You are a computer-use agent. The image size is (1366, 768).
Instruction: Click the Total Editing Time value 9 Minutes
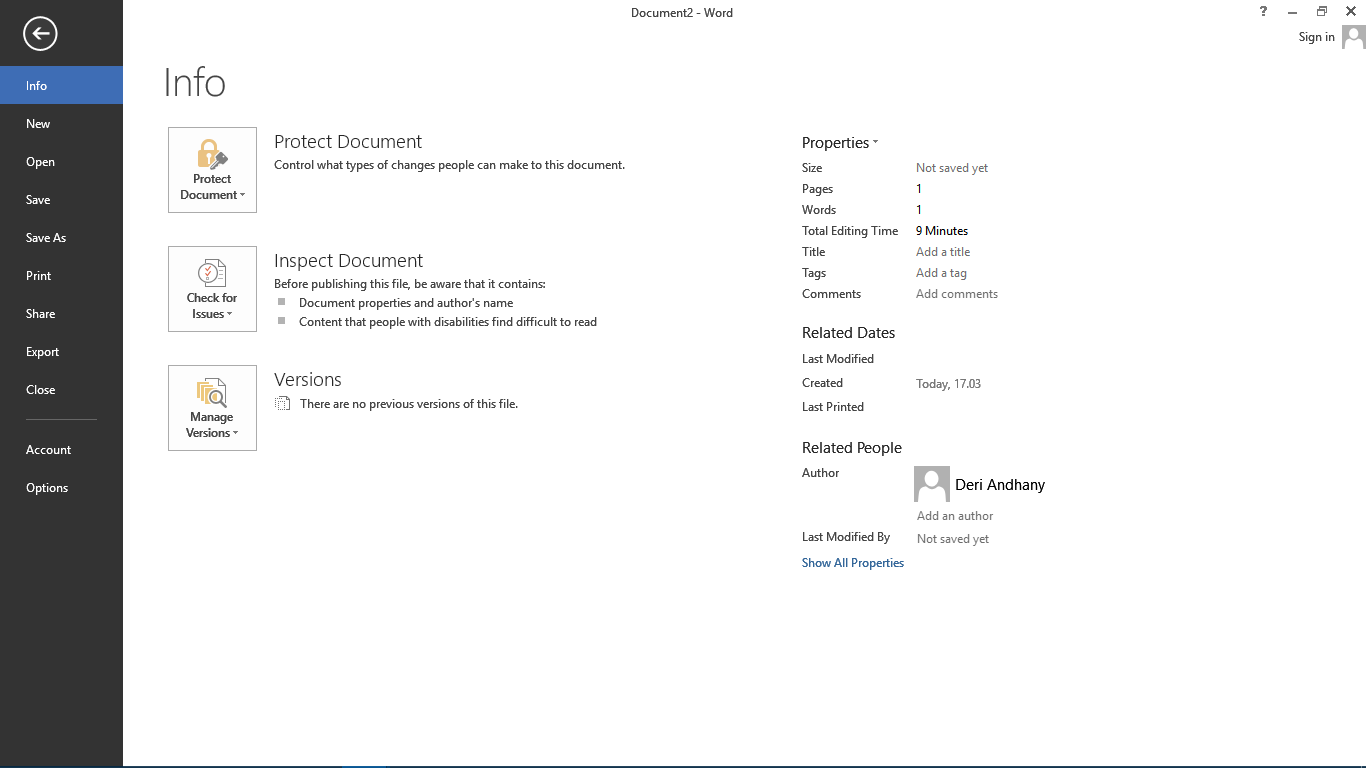click(x=942, y=231)
